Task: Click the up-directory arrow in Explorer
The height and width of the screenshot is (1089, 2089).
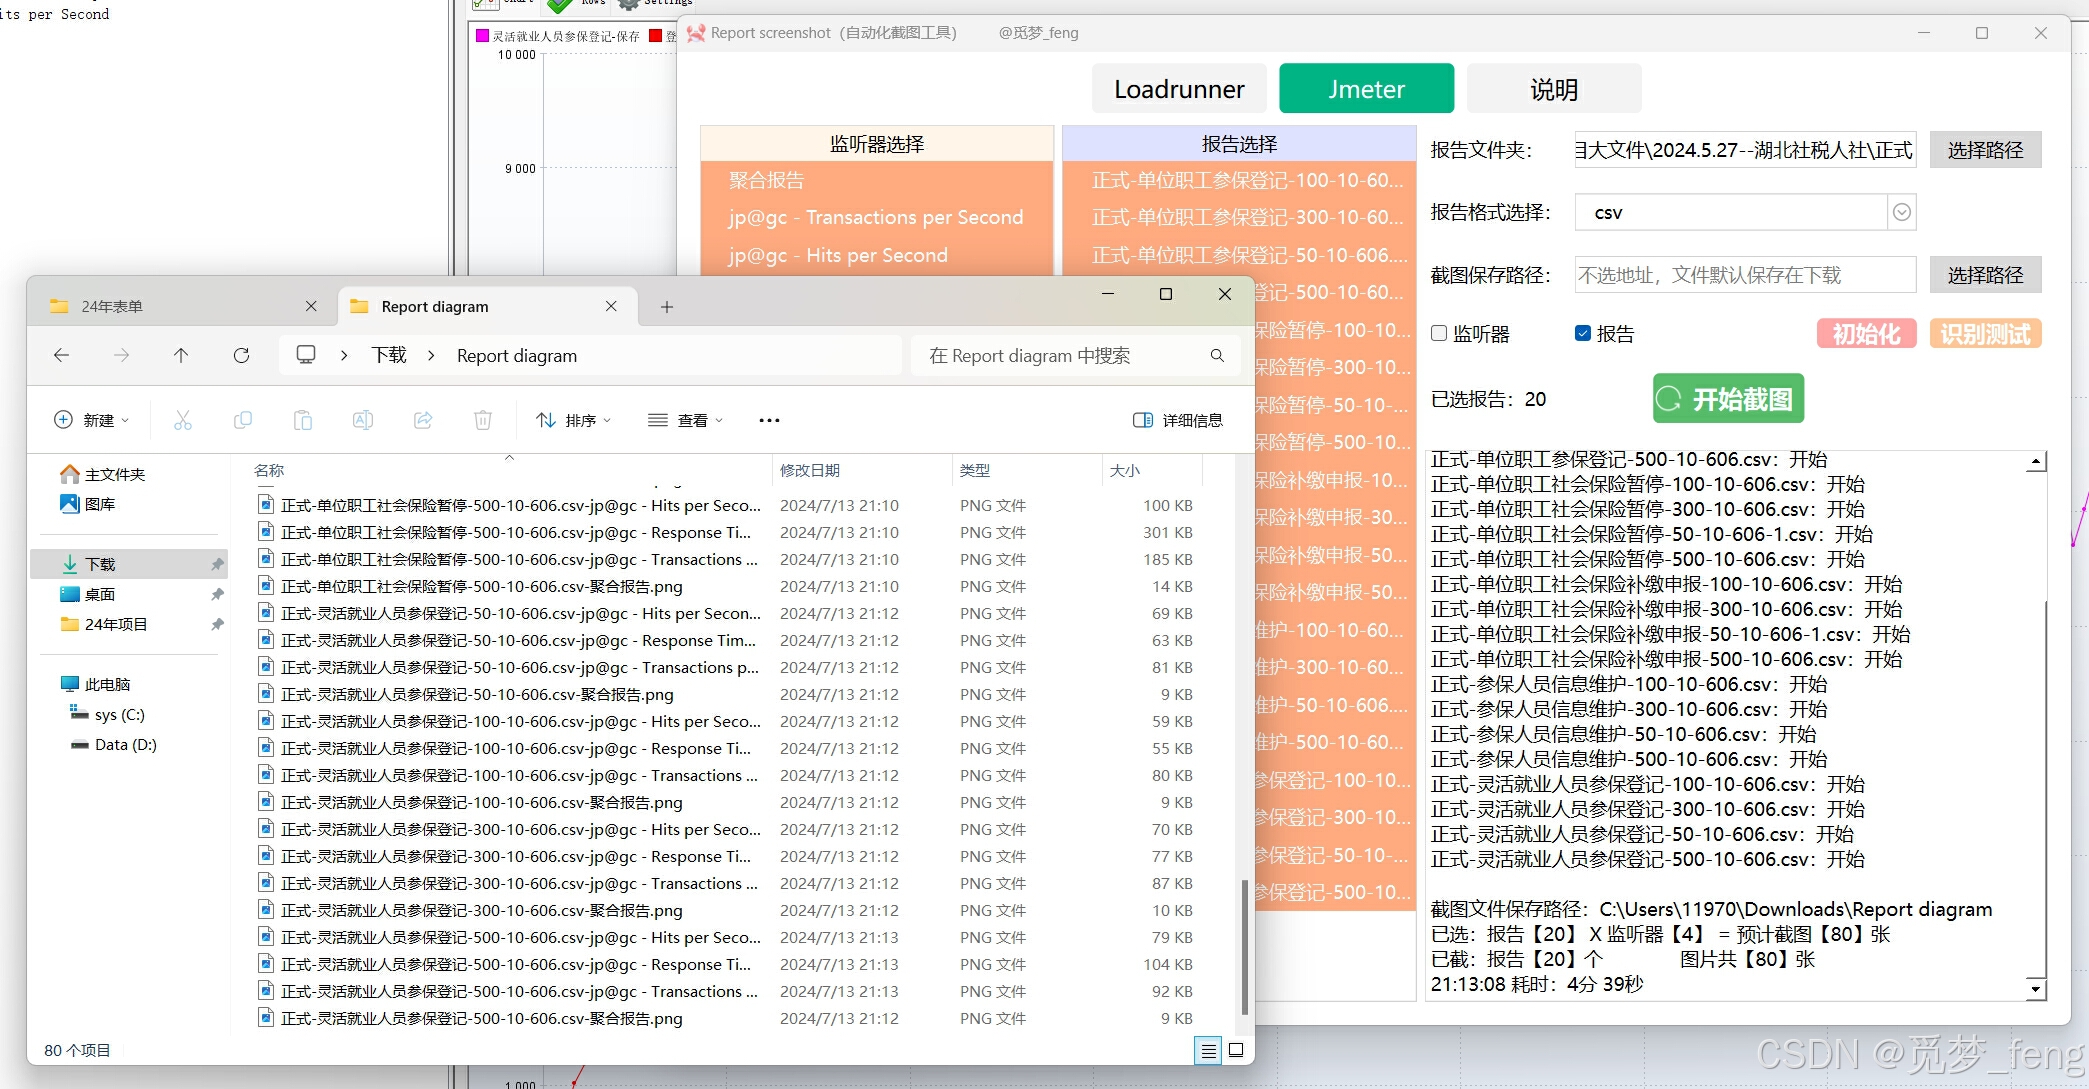Action: tap(181, 355)
